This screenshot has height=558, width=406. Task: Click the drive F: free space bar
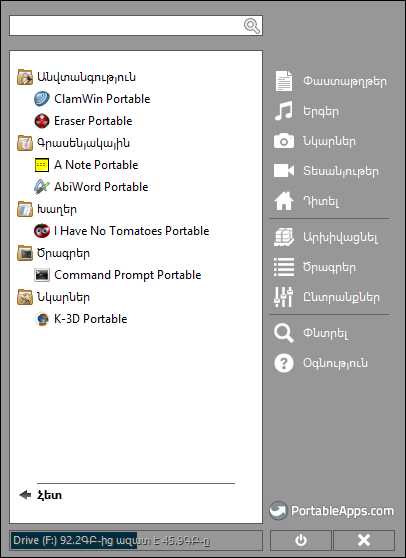click(x=136, y=541)
